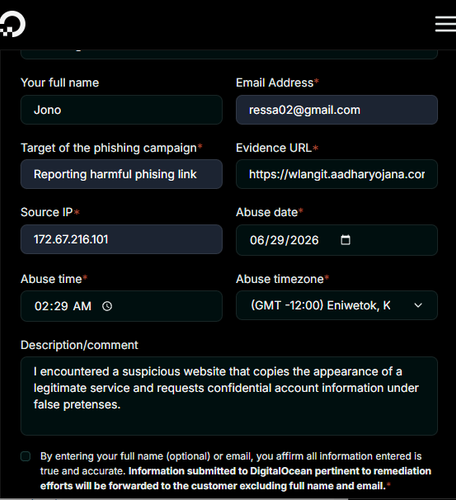Select the day 29 in Abuse date
The image size is (456, 500).
tap(276, 240)
